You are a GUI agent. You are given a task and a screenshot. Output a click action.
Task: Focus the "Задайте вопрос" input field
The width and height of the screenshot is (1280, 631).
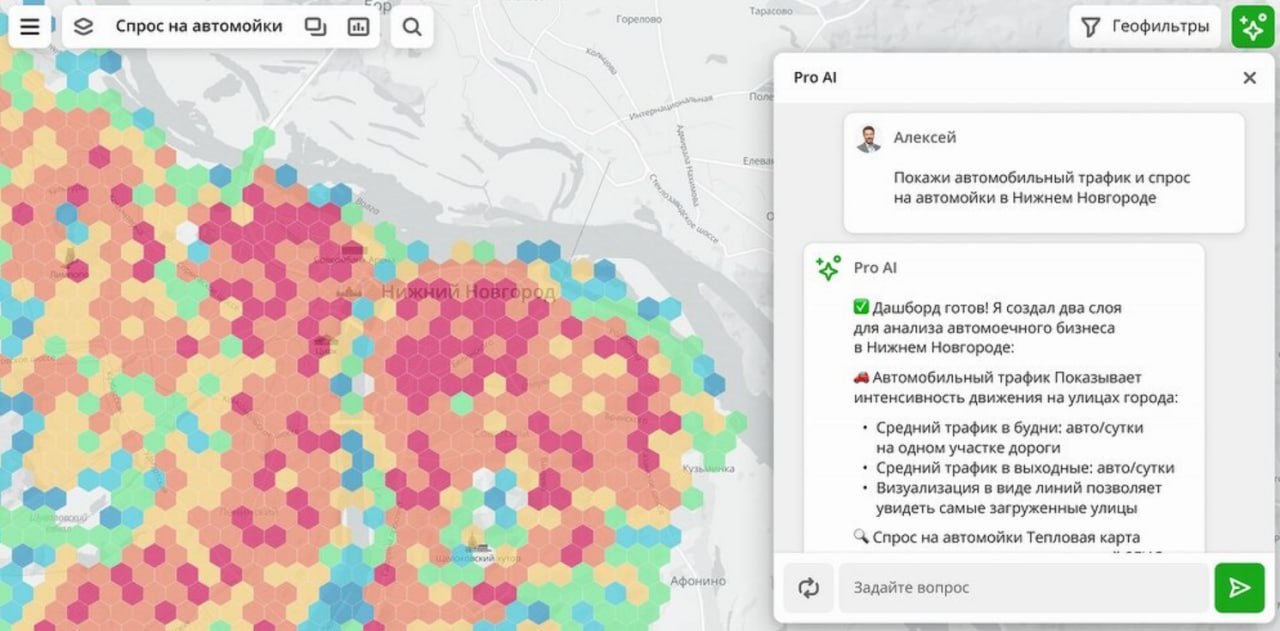1022,588
